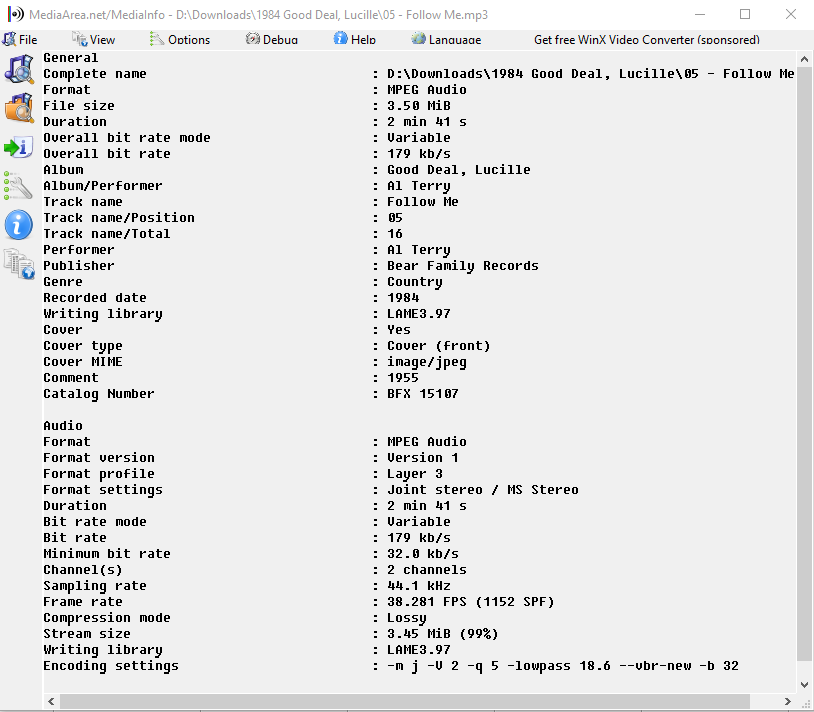
Task: Open the File menu
Action: point(20,39)
